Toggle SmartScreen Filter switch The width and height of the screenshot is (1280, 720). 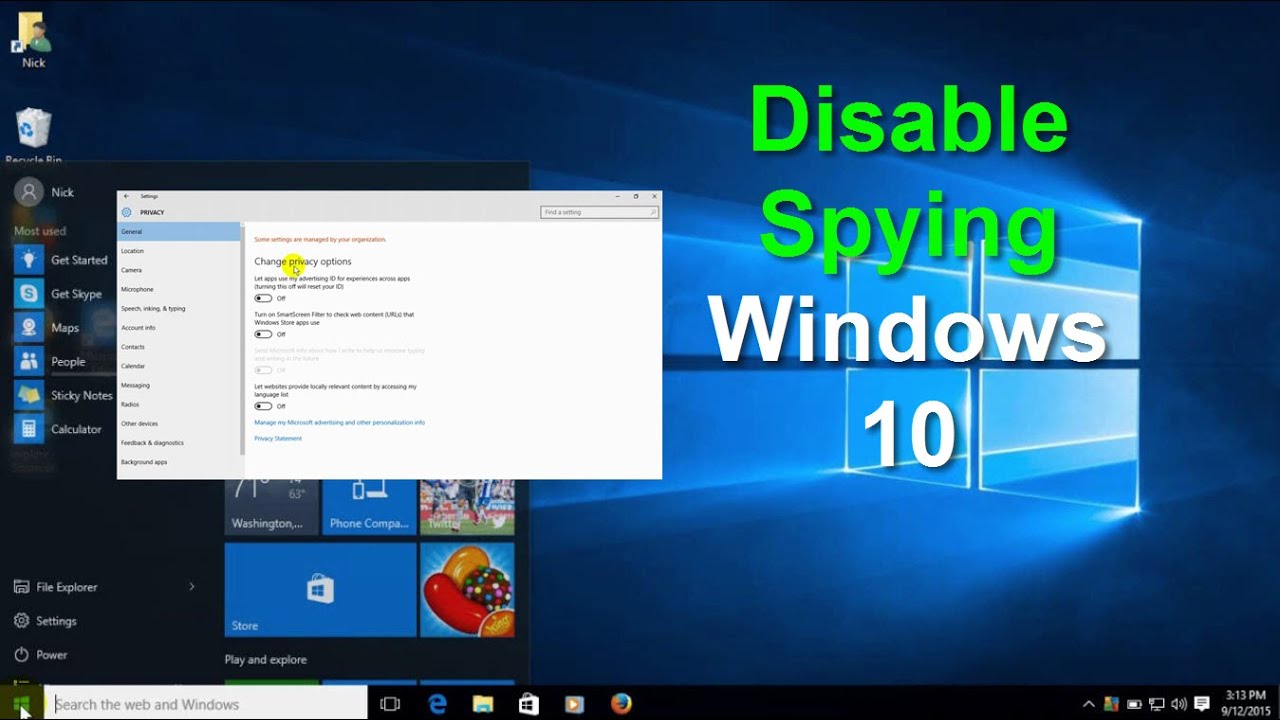(x=263, y=334)
